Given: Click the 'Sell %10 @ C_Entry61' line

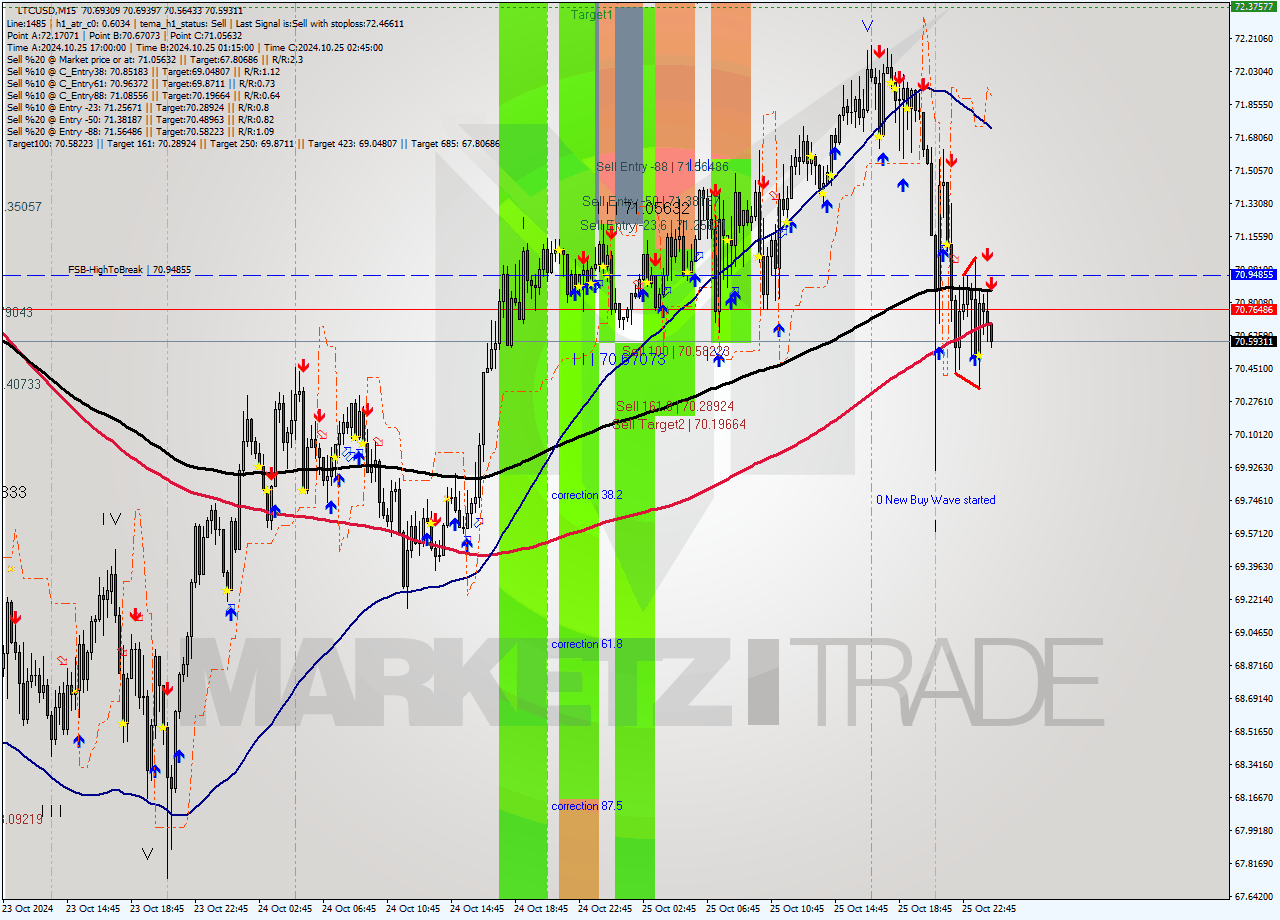Looking at the screenshot, I should (143, 83).
